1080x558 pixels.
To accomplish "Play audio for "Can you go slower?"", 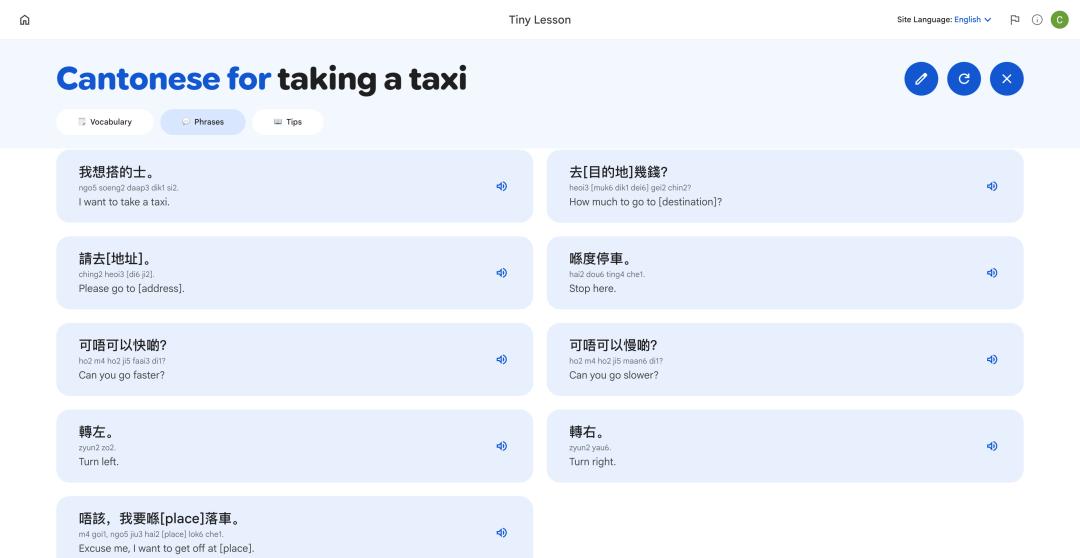I will 992,360.
